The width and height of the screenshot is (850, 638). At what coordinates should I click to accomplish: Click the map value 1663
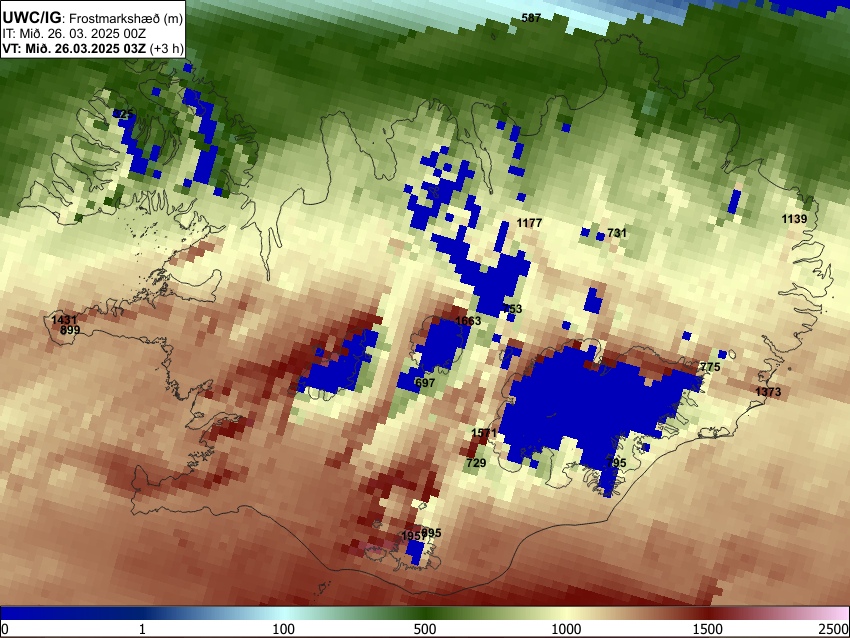[x=468, y=321]
